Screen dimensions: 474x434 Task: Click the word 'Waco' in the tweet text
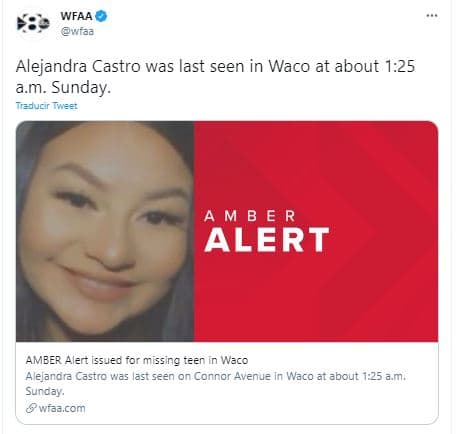(289, 66)
